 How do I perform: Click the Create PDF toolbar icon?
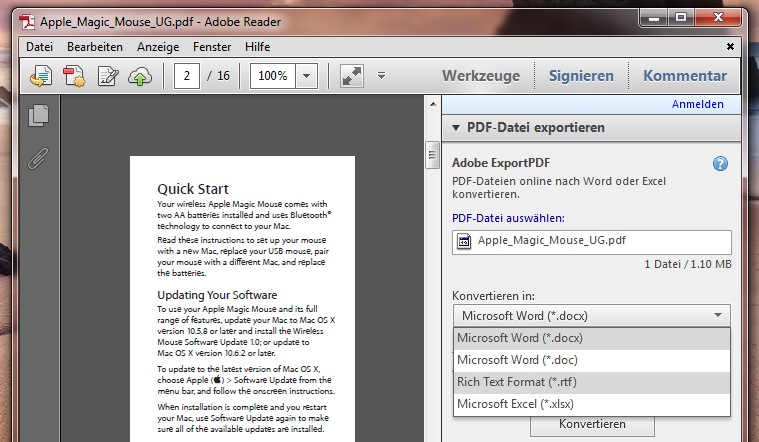(x=74, y=76)
